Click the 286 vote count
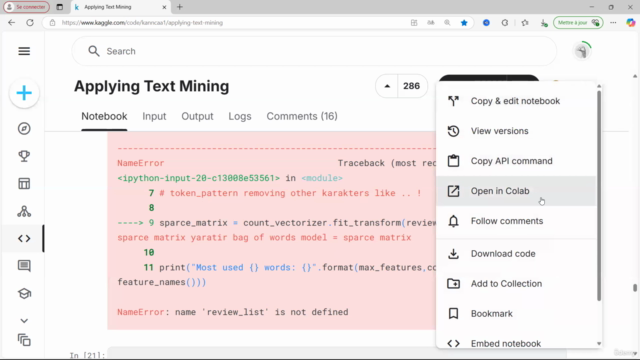 point(411,86)
